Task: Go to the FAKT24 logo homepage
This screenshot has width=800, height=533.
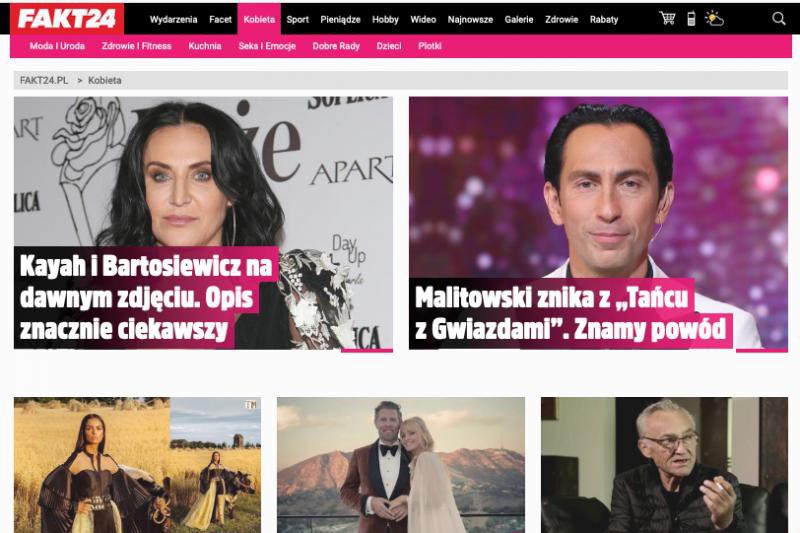Action: point(67,19)
